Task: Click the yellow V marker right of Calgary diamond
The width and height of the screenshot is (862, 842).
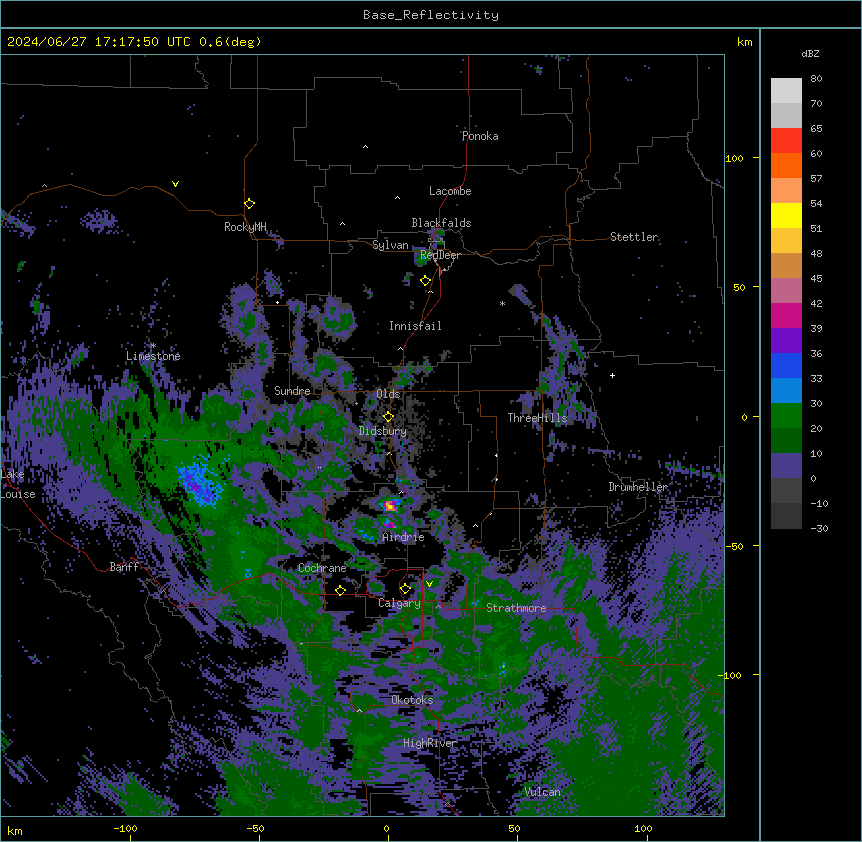Action: tap(429, 584)
